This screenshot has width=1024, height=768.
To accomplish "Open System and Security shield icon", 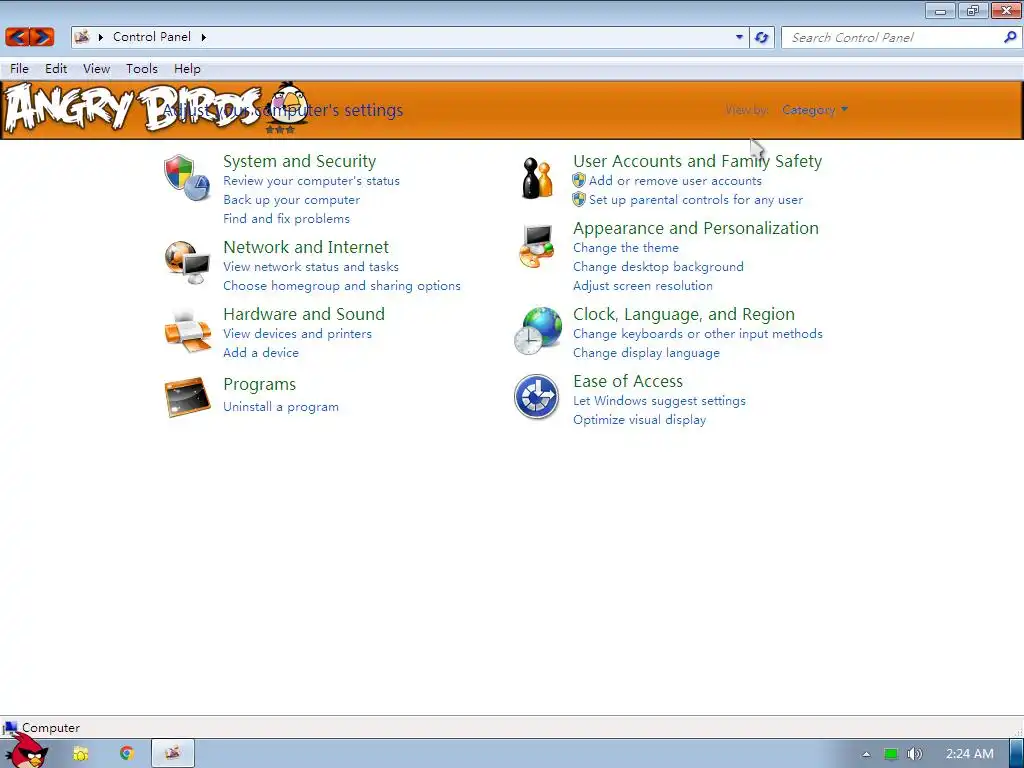I will coord(187,178).
